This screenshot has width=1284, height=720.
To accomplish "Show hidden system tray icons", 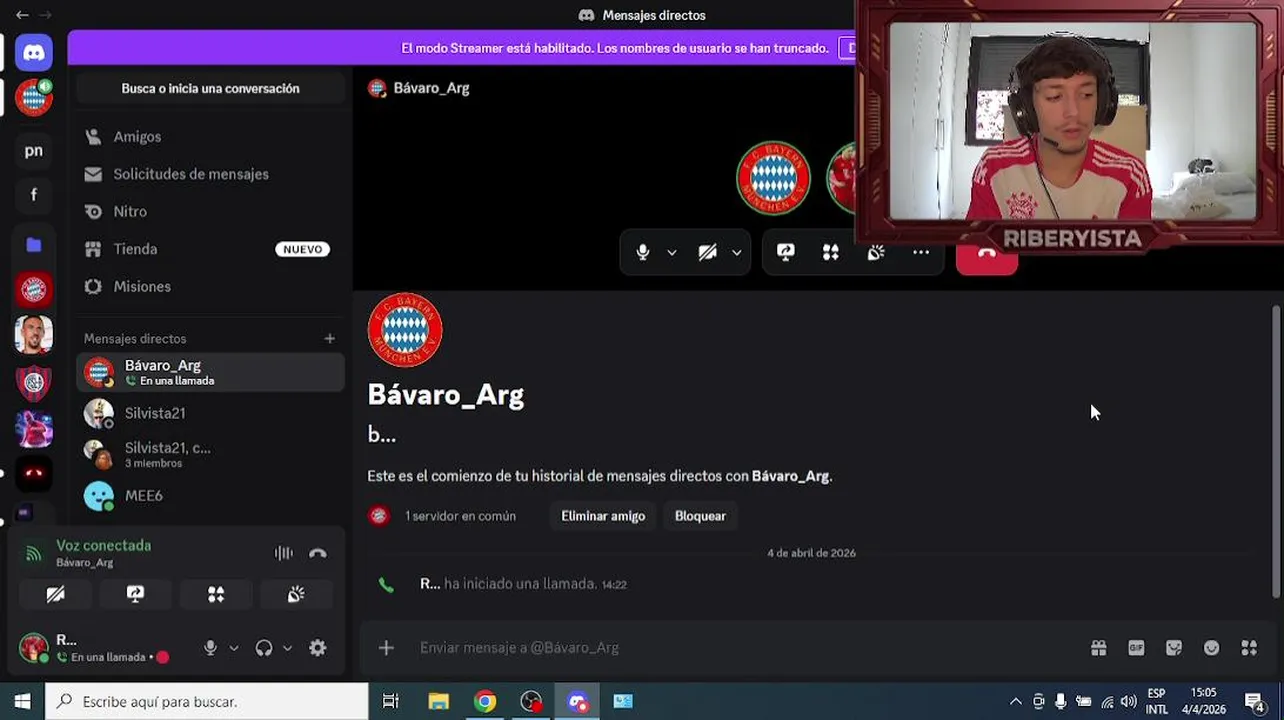I will pyautogui.click(x=1016, y=702).
